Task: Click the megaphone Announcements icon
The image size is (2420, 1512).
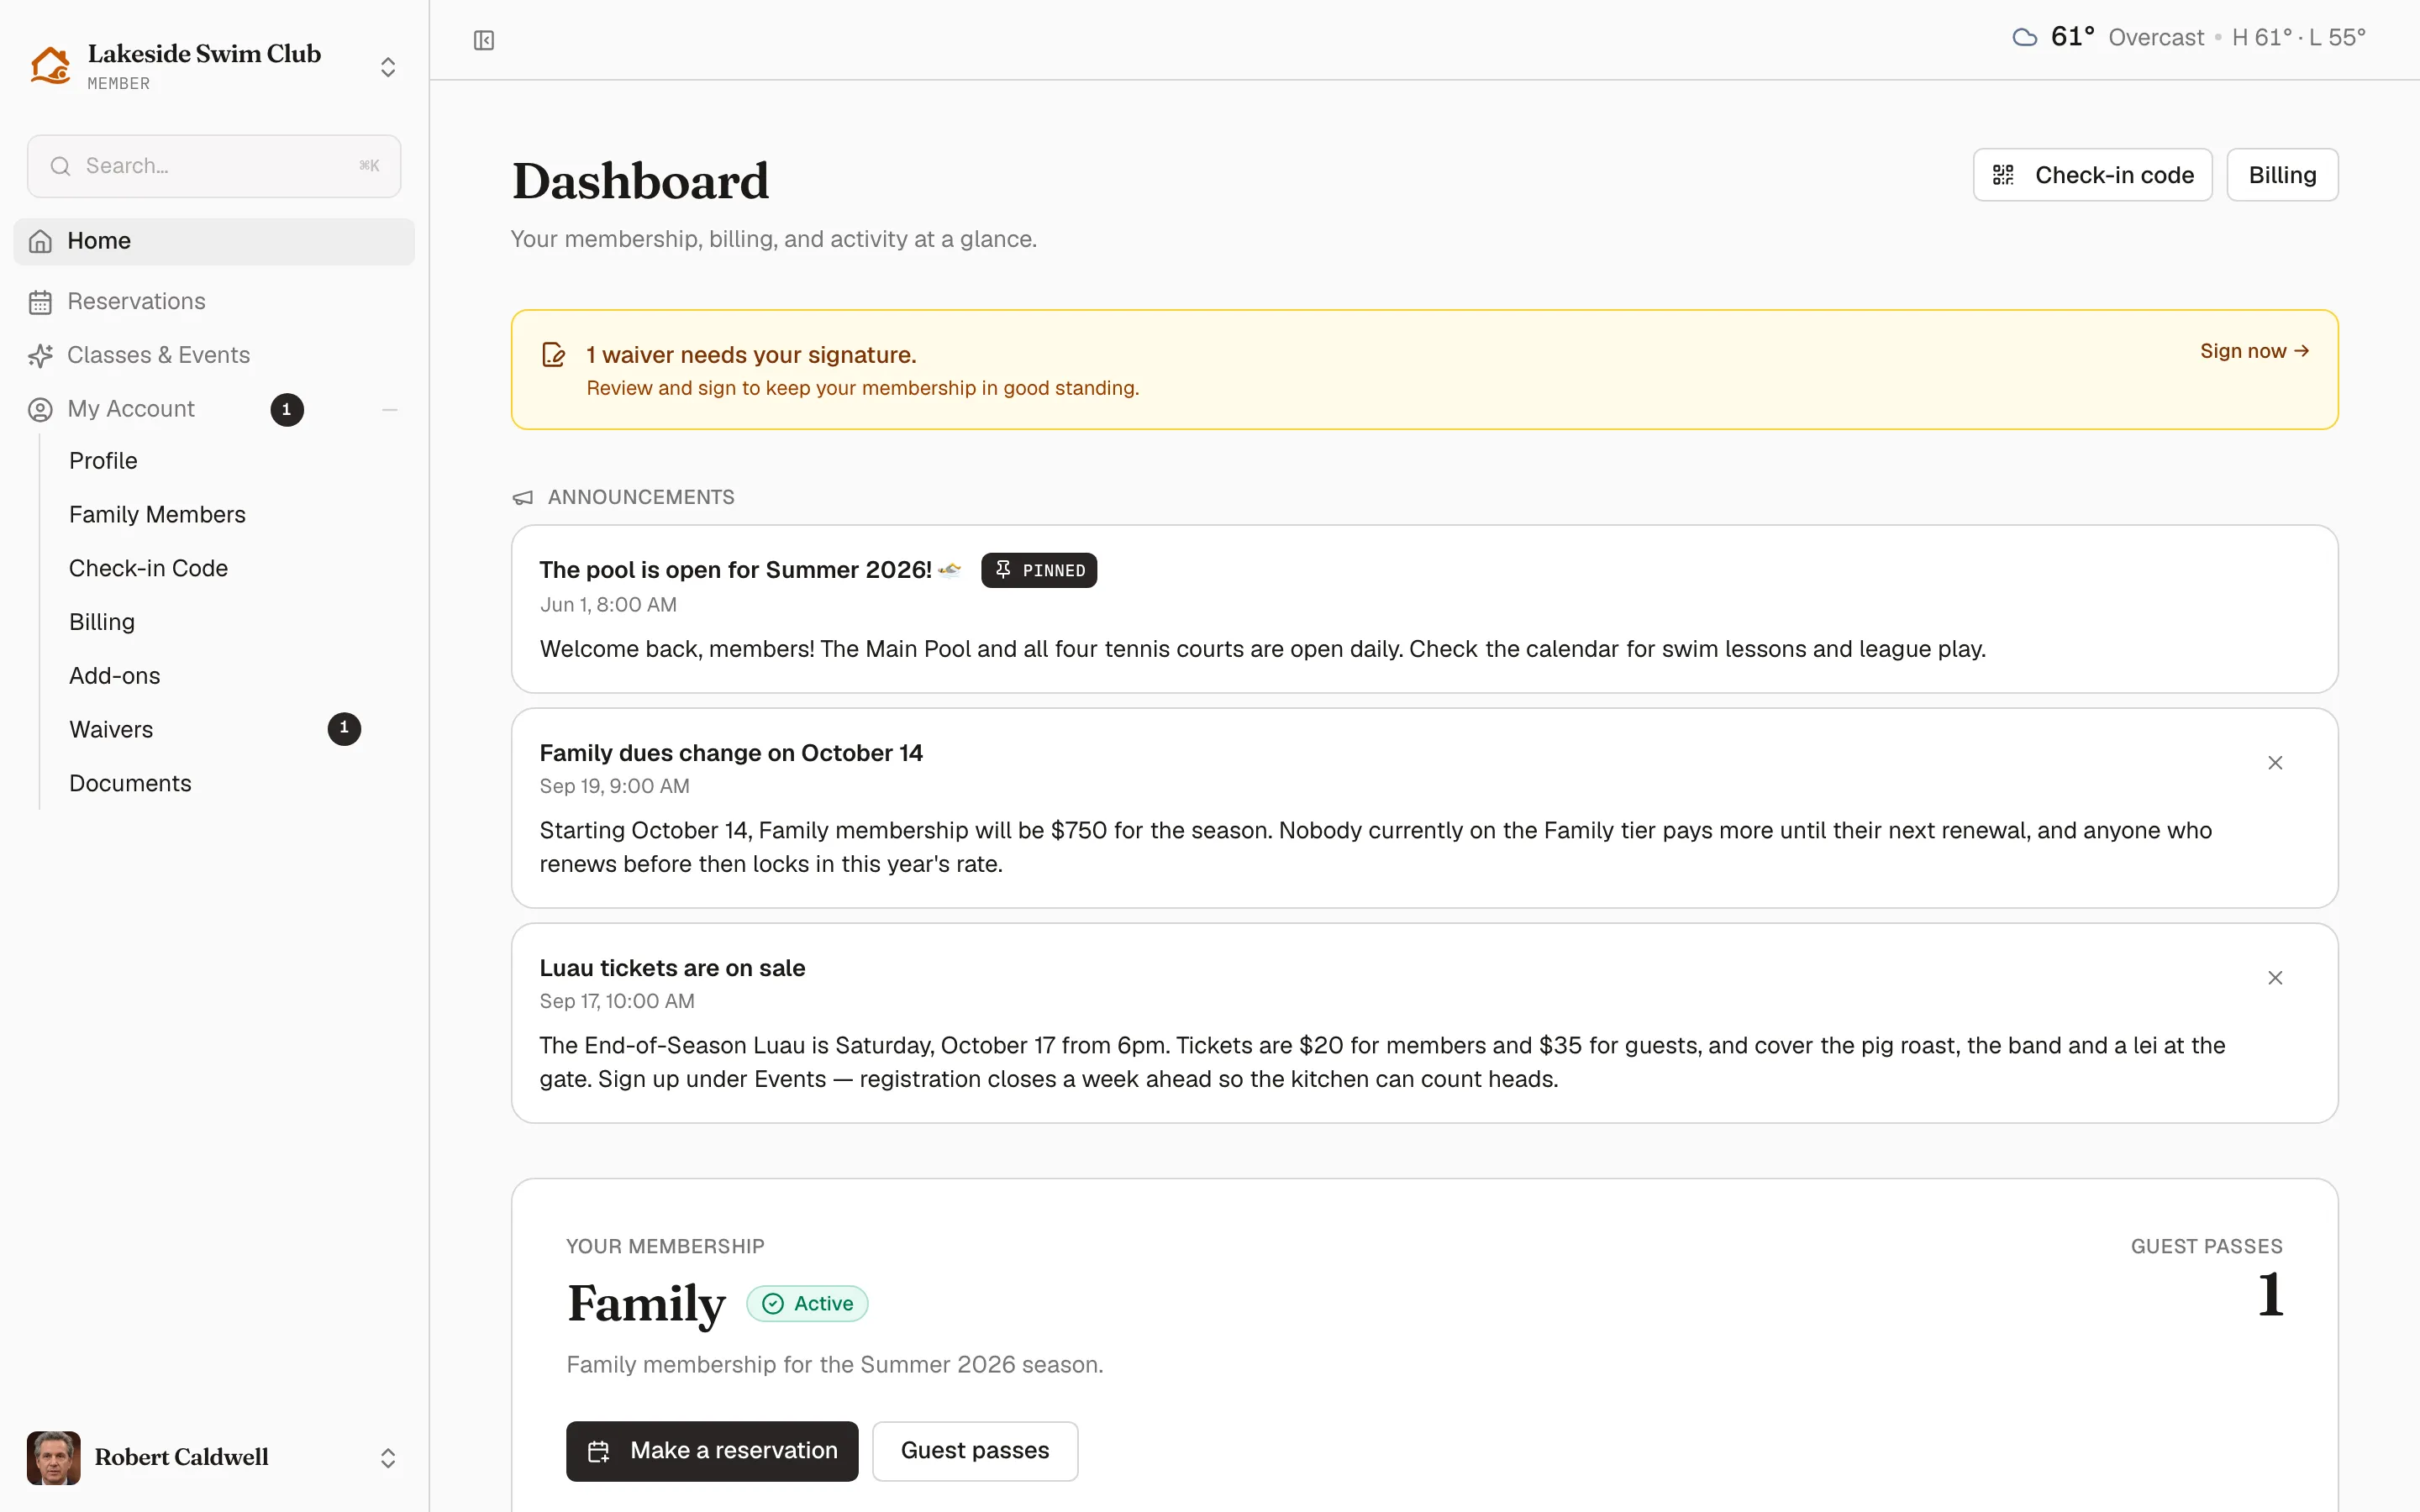Action: tap(523, 498)
